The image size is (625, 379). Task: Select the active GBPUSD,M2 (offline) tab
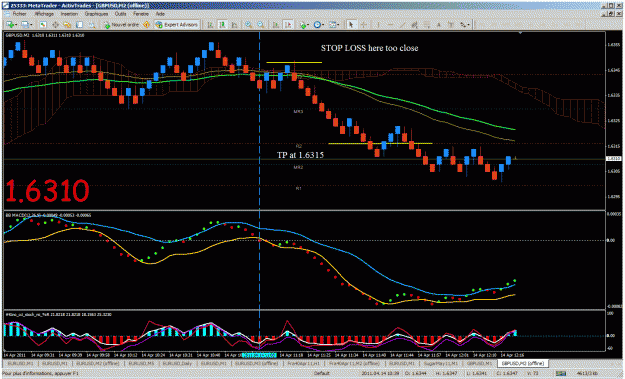[x=523, y=363]
